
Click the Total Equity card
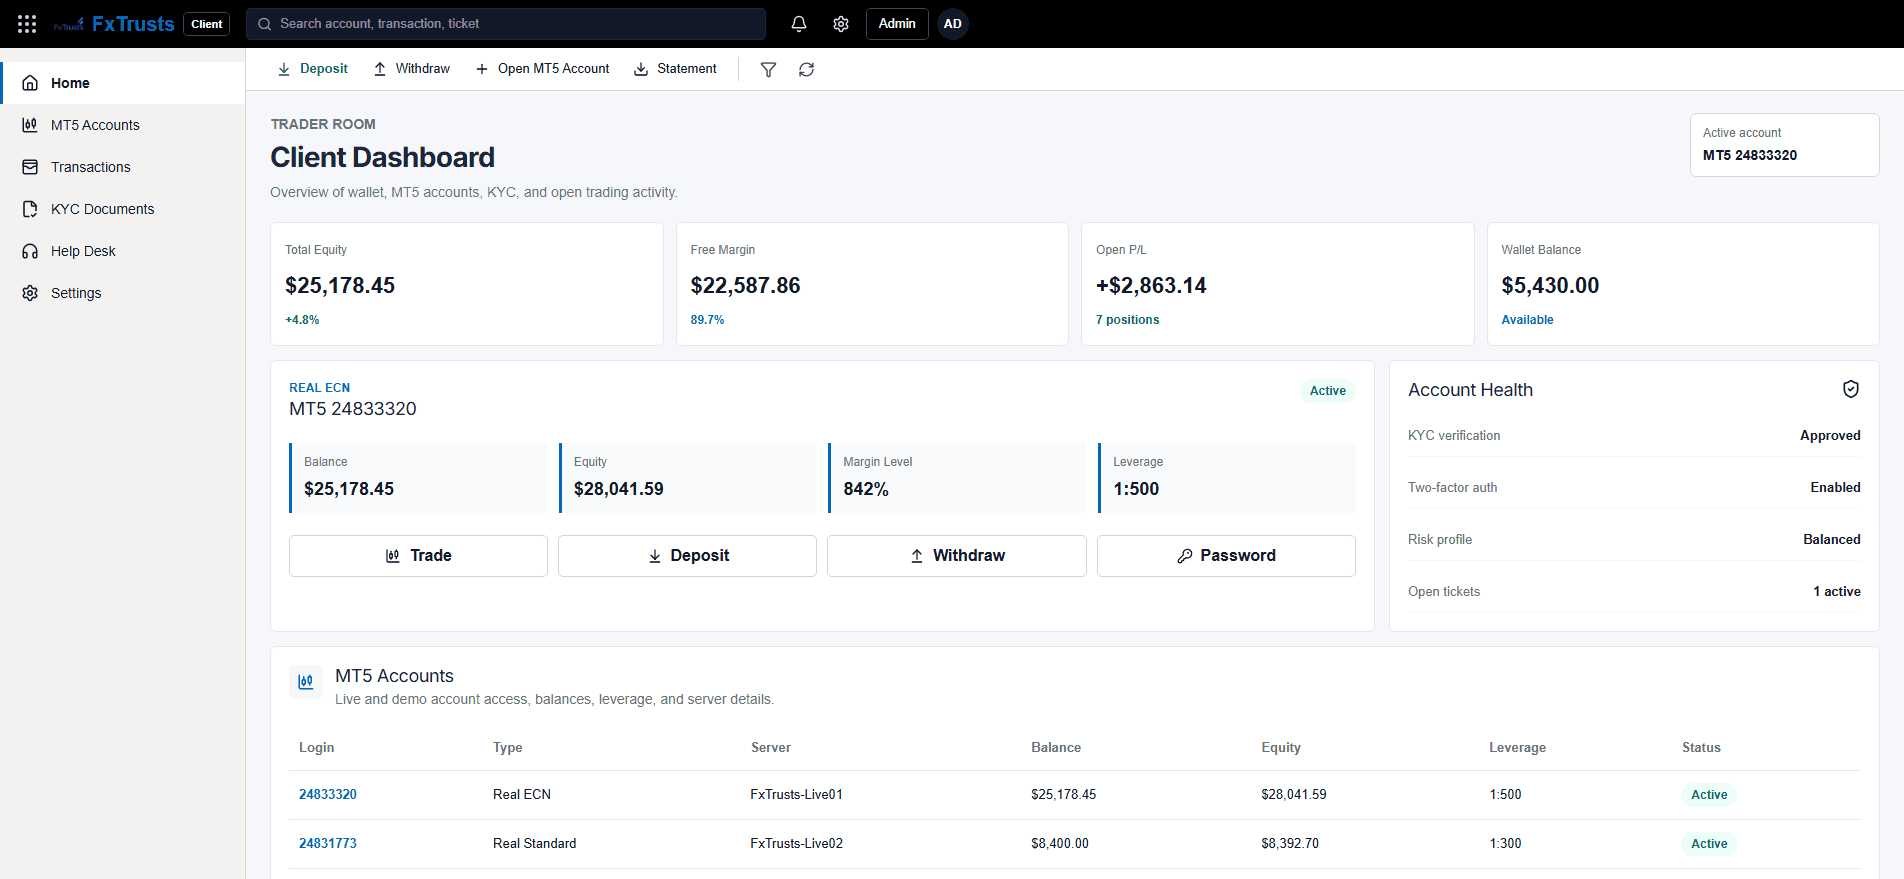pyautogui.click(x=467, y=284)
